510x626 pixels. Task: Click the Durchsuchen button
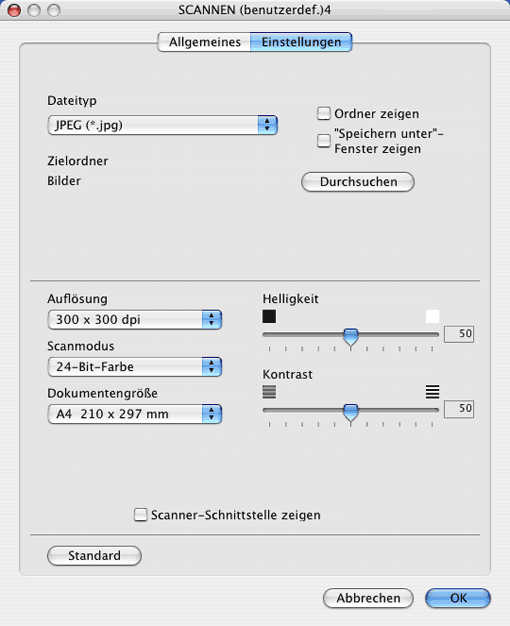(x=358, y=182)
